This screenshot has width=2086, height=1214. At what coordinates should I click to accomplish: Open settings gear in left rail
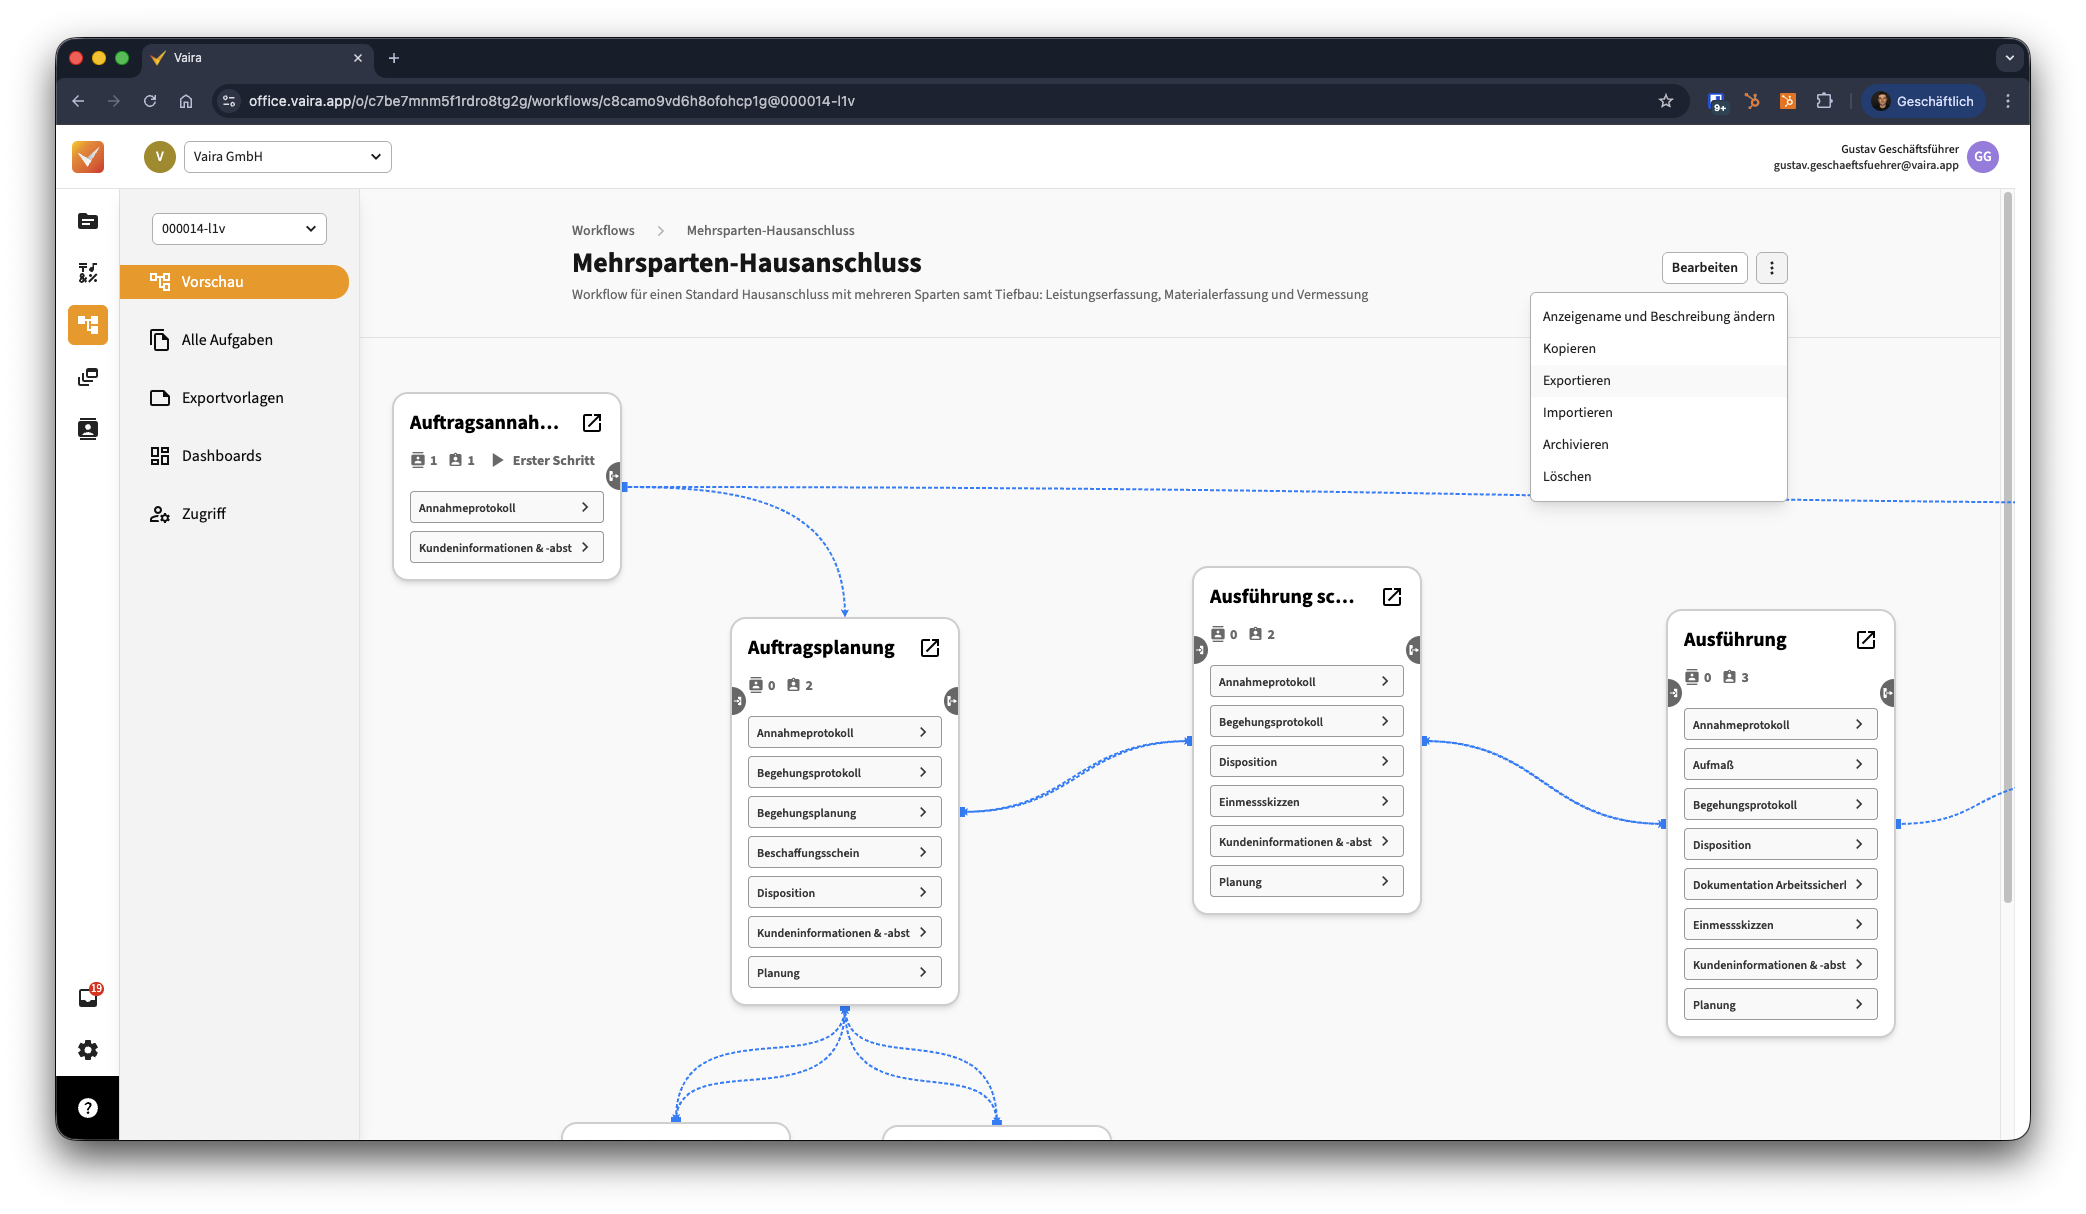pyautogui.click(x=88, y=1050)
